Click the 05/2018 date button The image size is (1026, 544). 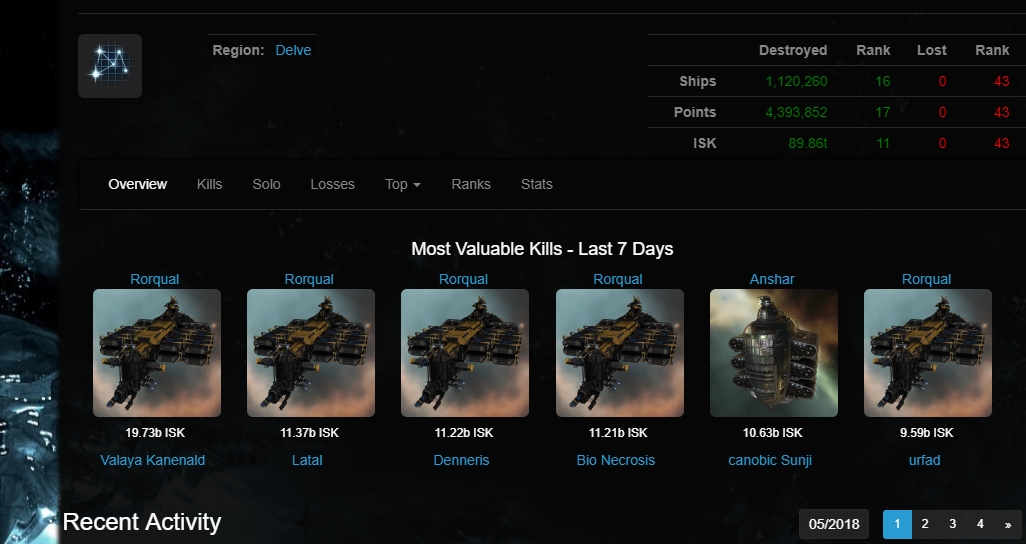coord(834,524)
